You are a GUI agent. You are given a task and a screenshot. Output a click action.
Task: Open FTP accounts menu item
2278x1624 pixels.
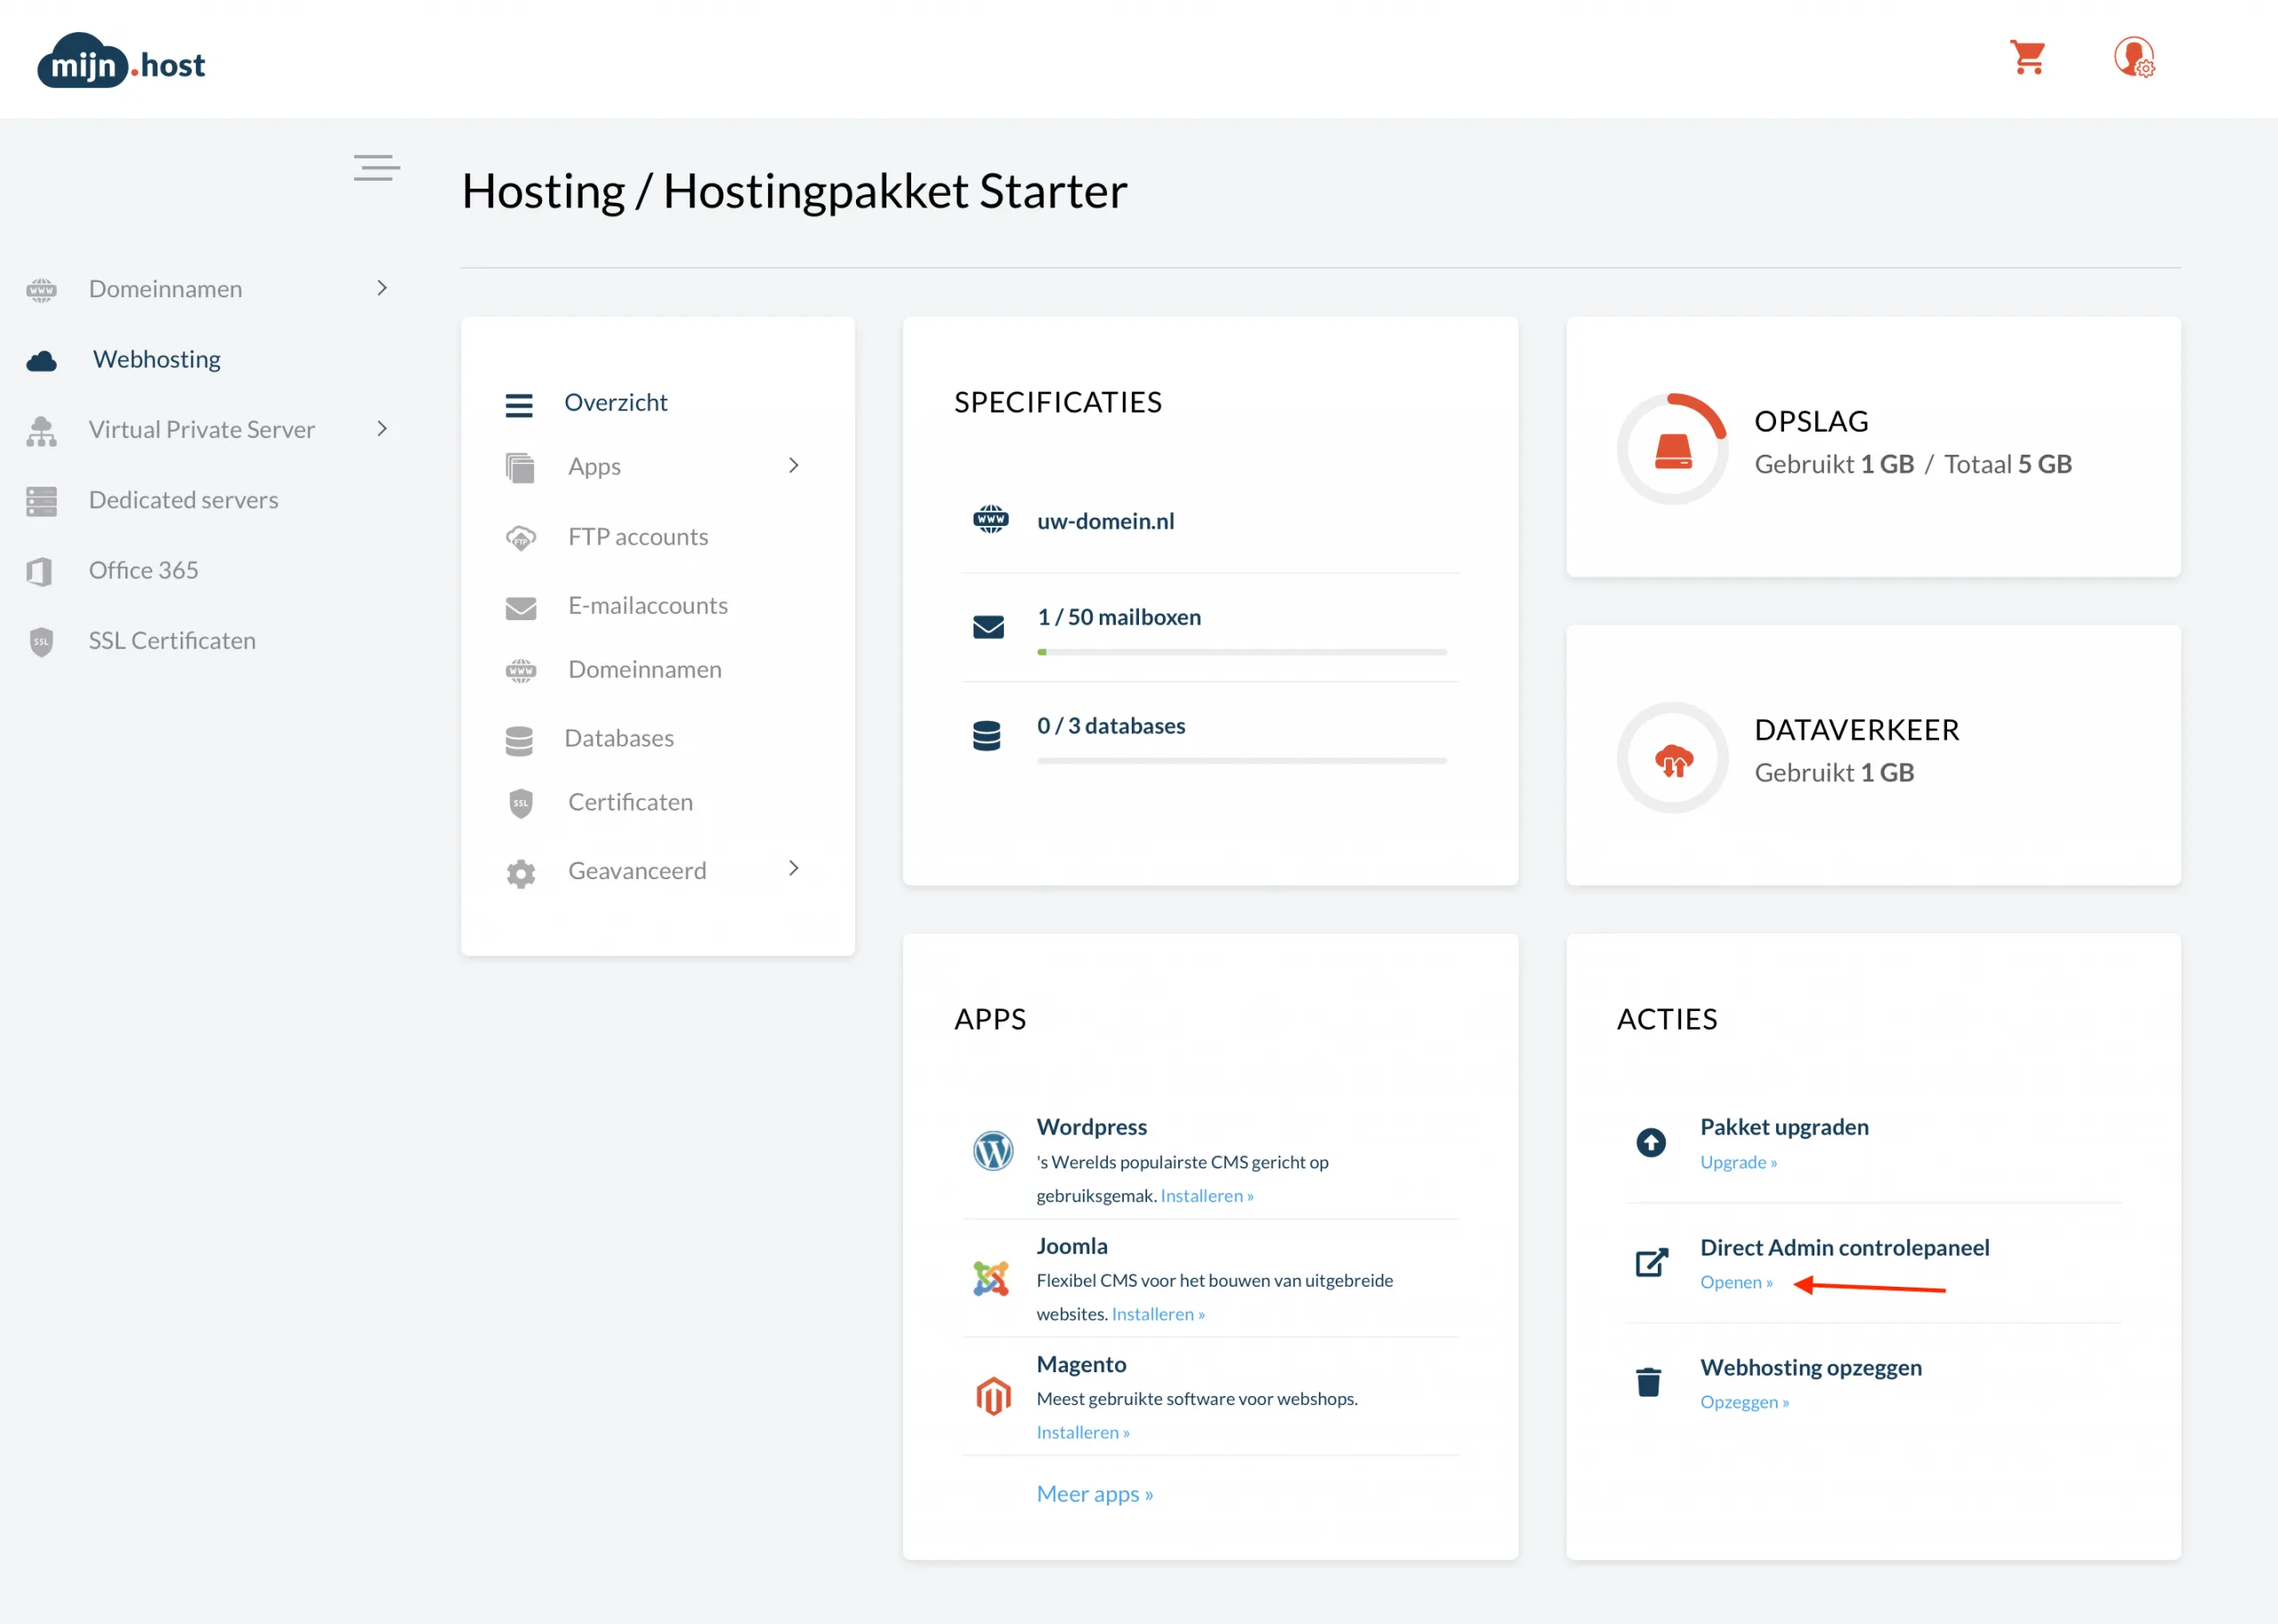pyautogui.click(x=637, y=537)
